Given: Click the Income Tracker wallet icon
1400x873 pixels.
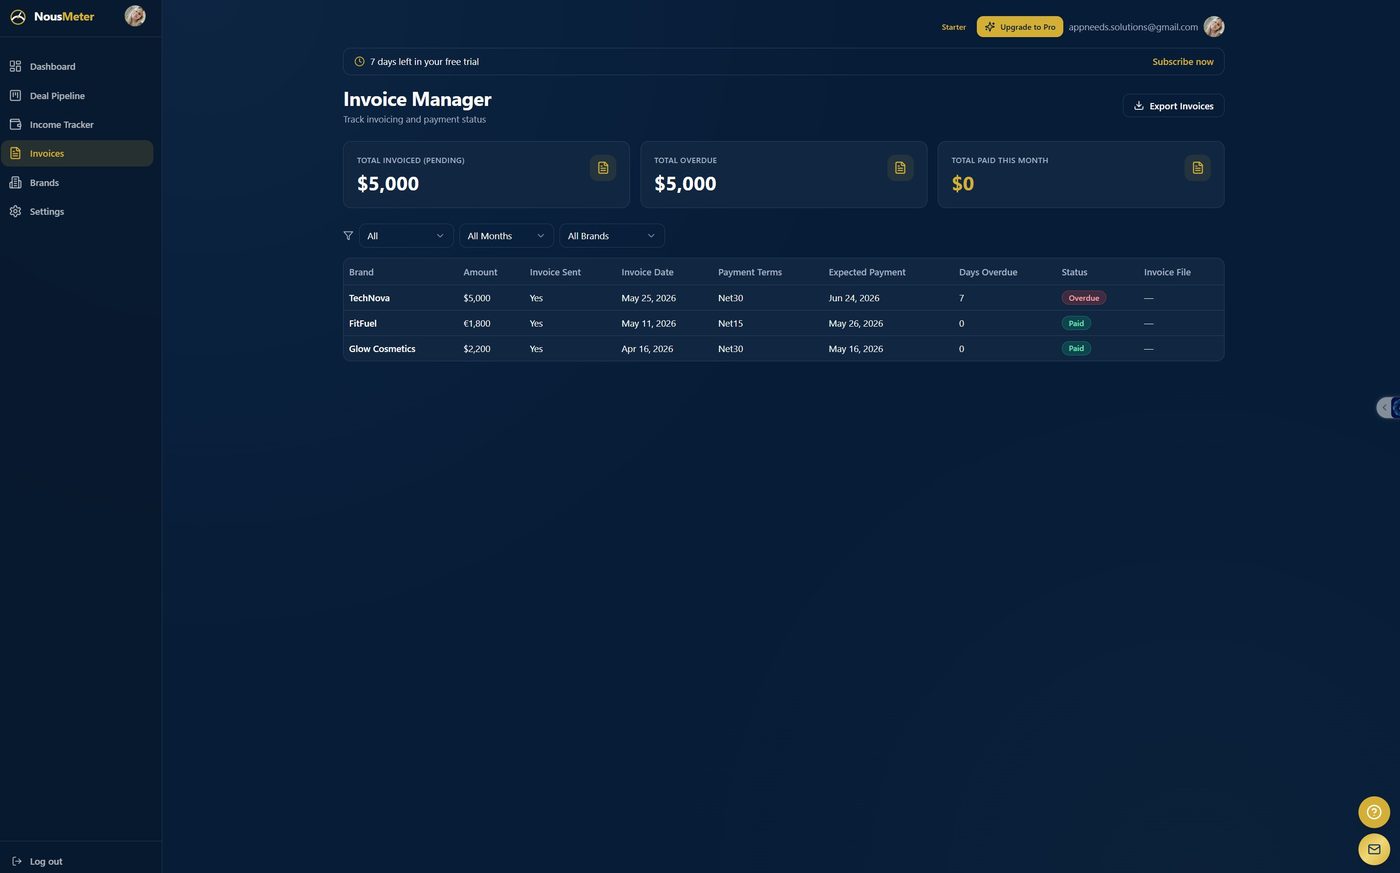Looking at the screenshot, I should 15,124.
